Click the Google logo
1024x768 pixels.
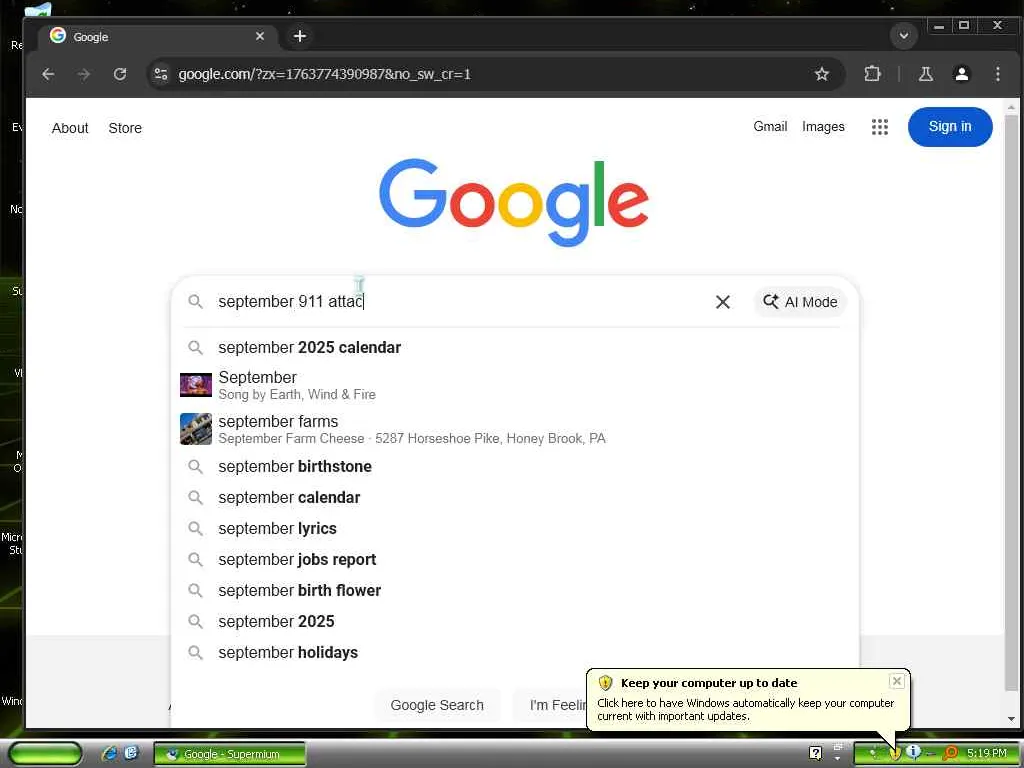[514, 202]
